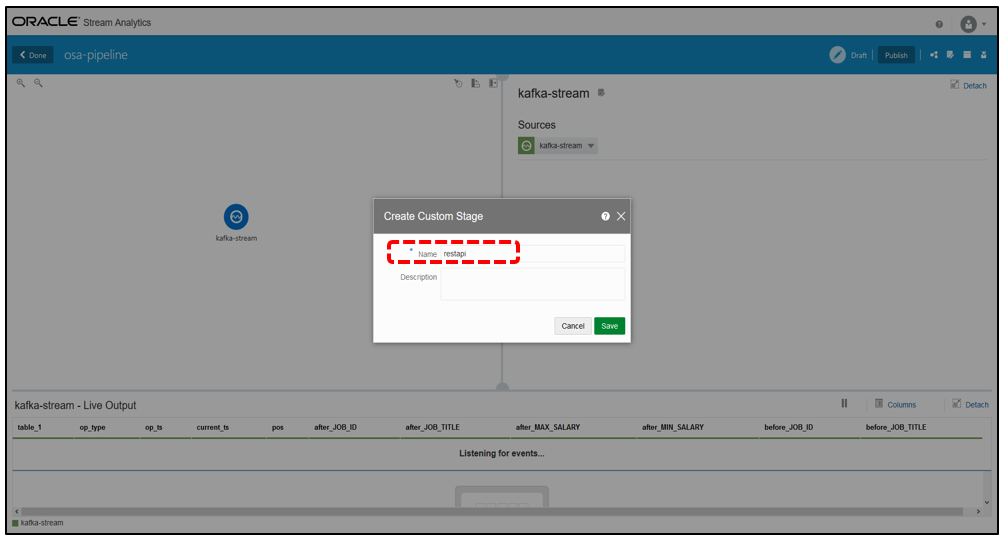
Task: Click the zoom in magnifier icon
Action: [x=21, y=83]
